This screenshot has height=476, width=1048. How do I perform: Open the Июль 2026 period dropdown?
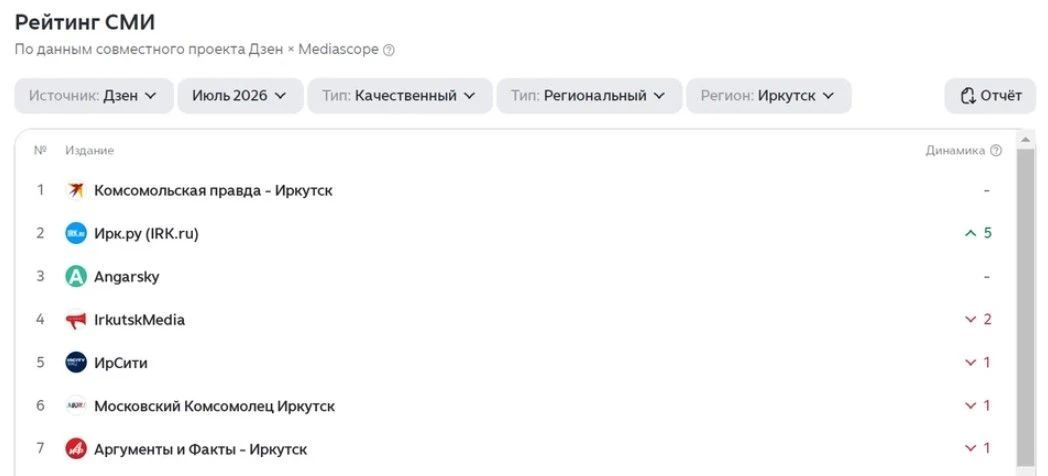240,96
